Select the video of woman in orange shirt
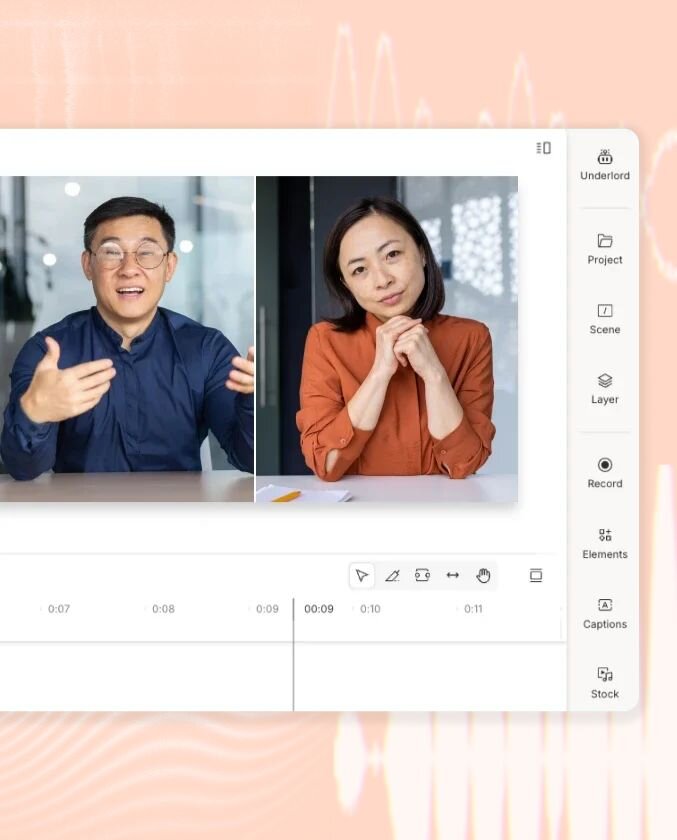Viewport: 677px width, 840px height. (387, 338)
